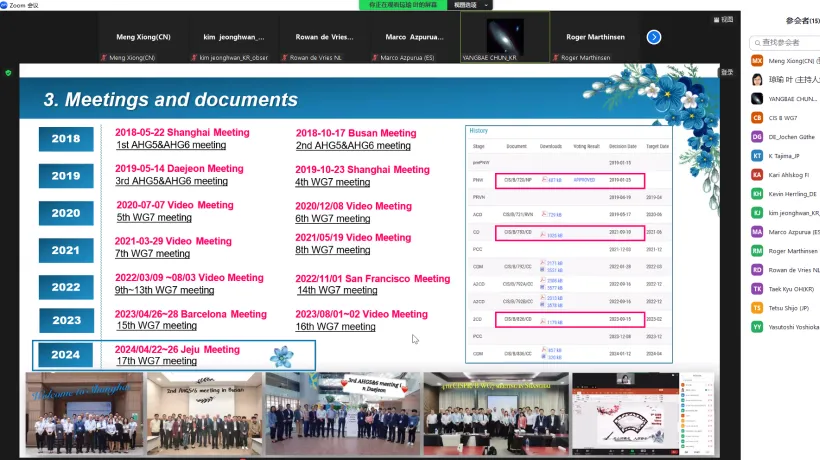Click the next participants arrow in video strip
Viewport: 820px width, 460px height.
coord(654,37)
